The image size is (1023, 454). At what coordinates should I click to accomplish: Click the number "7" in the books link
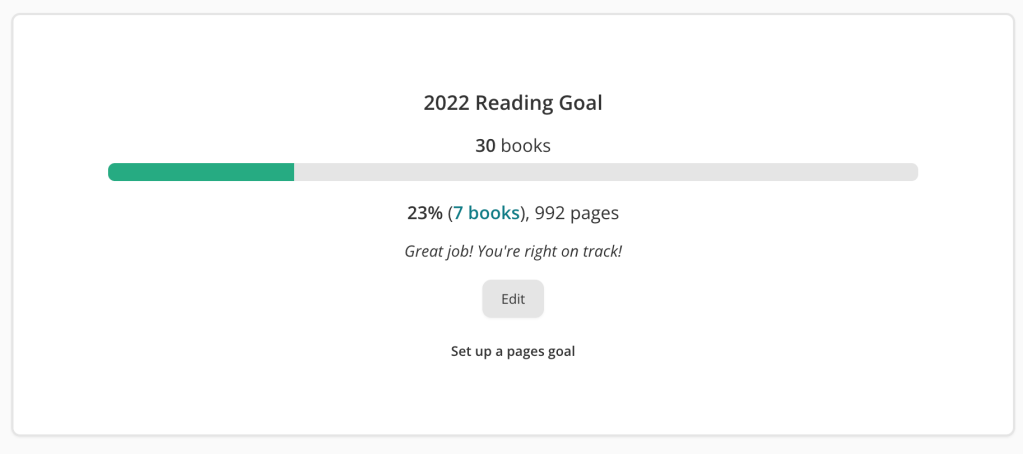point(458,213)
